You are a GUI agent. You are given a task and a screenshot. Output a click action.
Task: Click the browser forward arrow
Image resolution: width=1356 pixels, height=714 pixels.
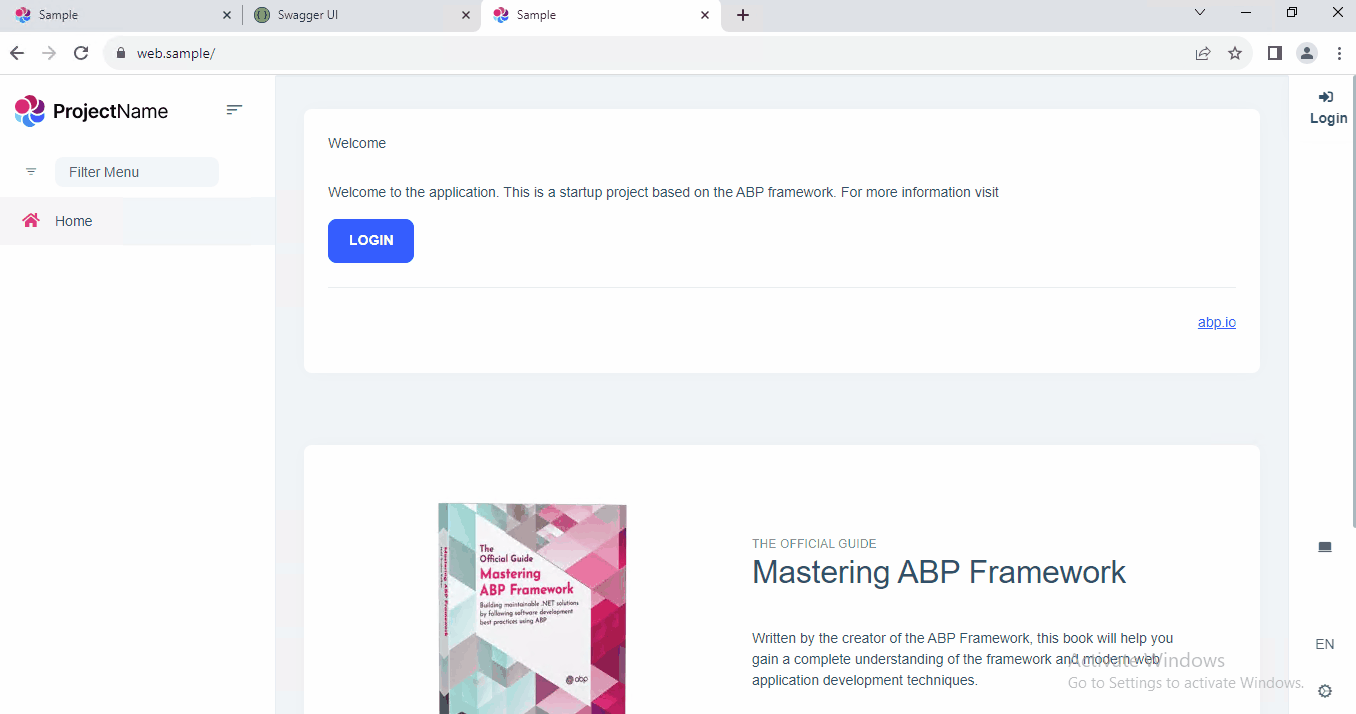click(x=49, y=53)
